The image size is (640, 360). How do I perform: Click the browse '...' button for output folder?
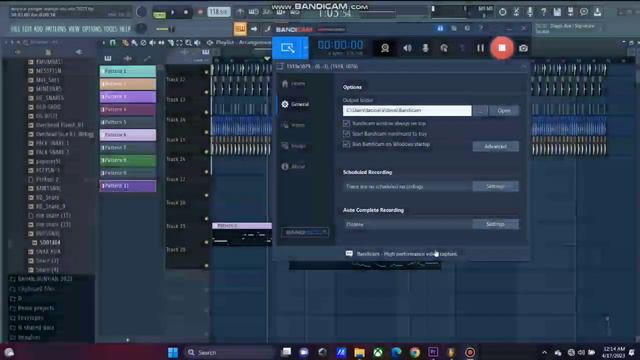point(480,111)
